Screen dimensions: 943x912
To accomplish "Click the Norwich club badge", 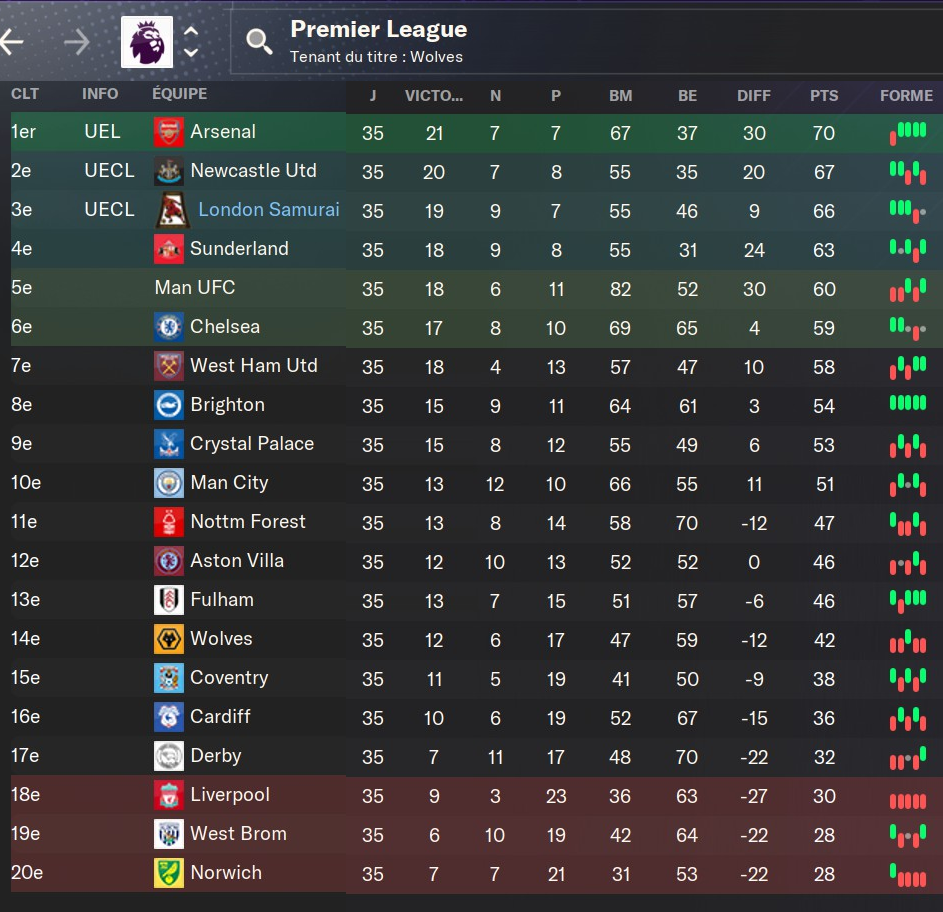I will click(169, 873).
